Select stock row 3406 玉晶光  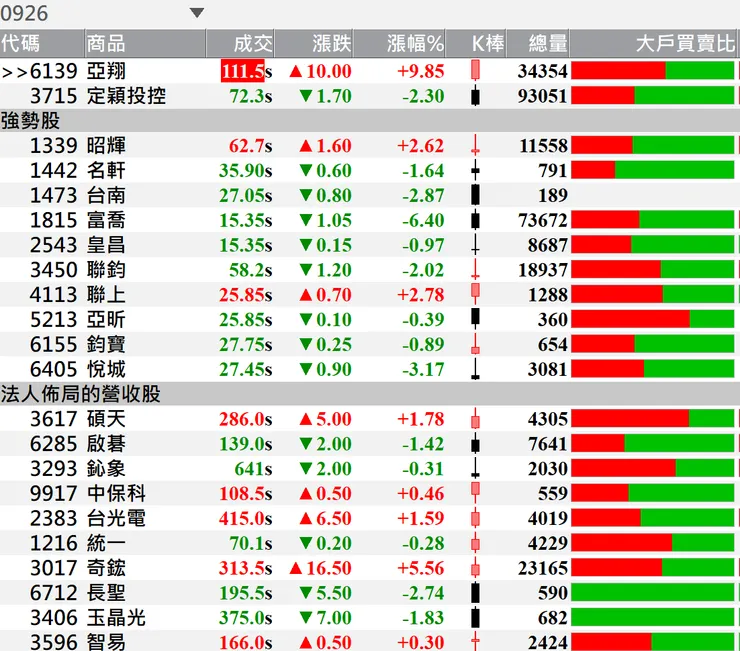click(x=370, y=618)
